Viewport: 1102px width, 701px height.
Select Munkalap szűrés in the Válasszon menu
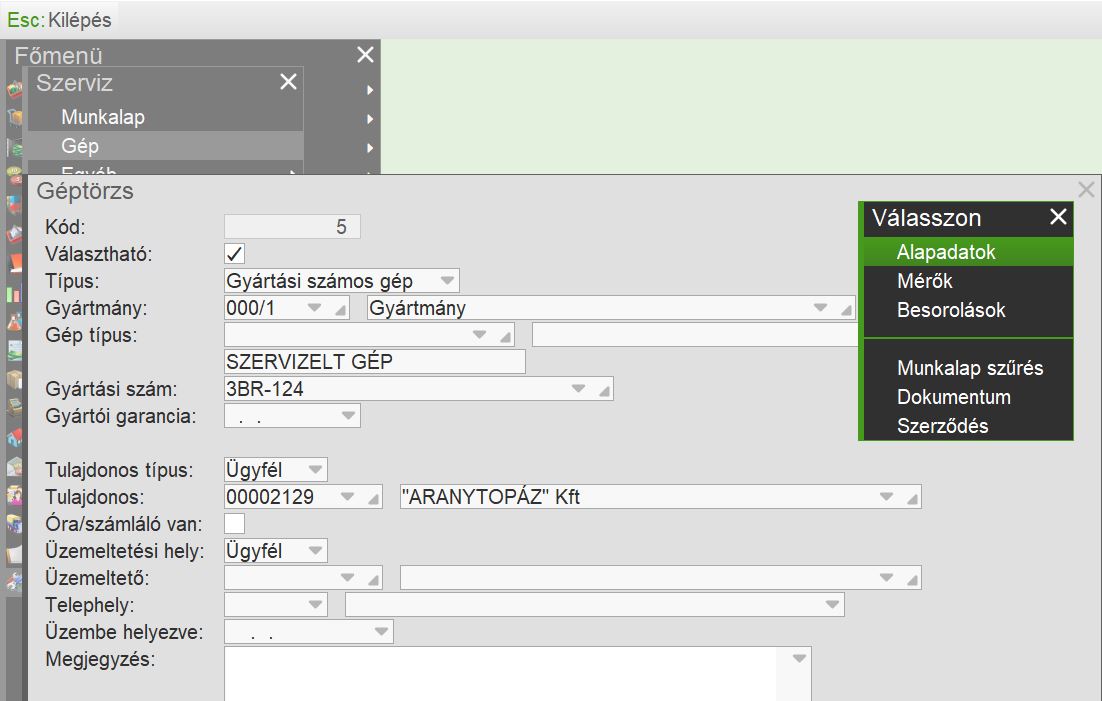pos(968,368)
